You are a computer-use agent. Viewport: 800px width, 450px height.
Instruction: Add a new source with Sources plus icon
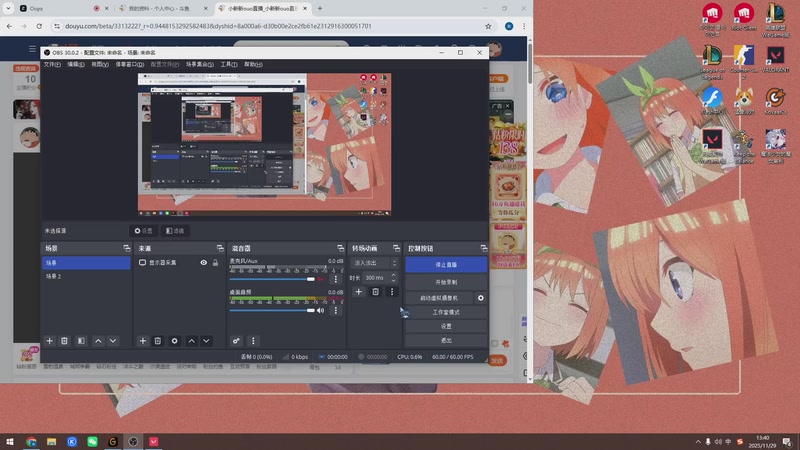click(x=143, y=341)
